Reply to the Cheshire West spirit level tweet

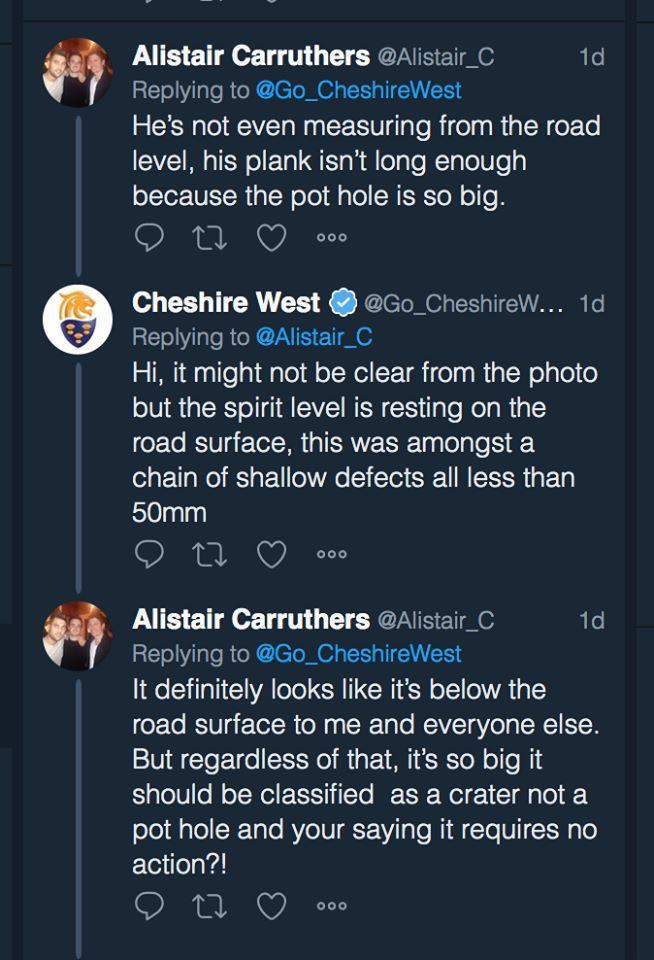click(147, 552)
